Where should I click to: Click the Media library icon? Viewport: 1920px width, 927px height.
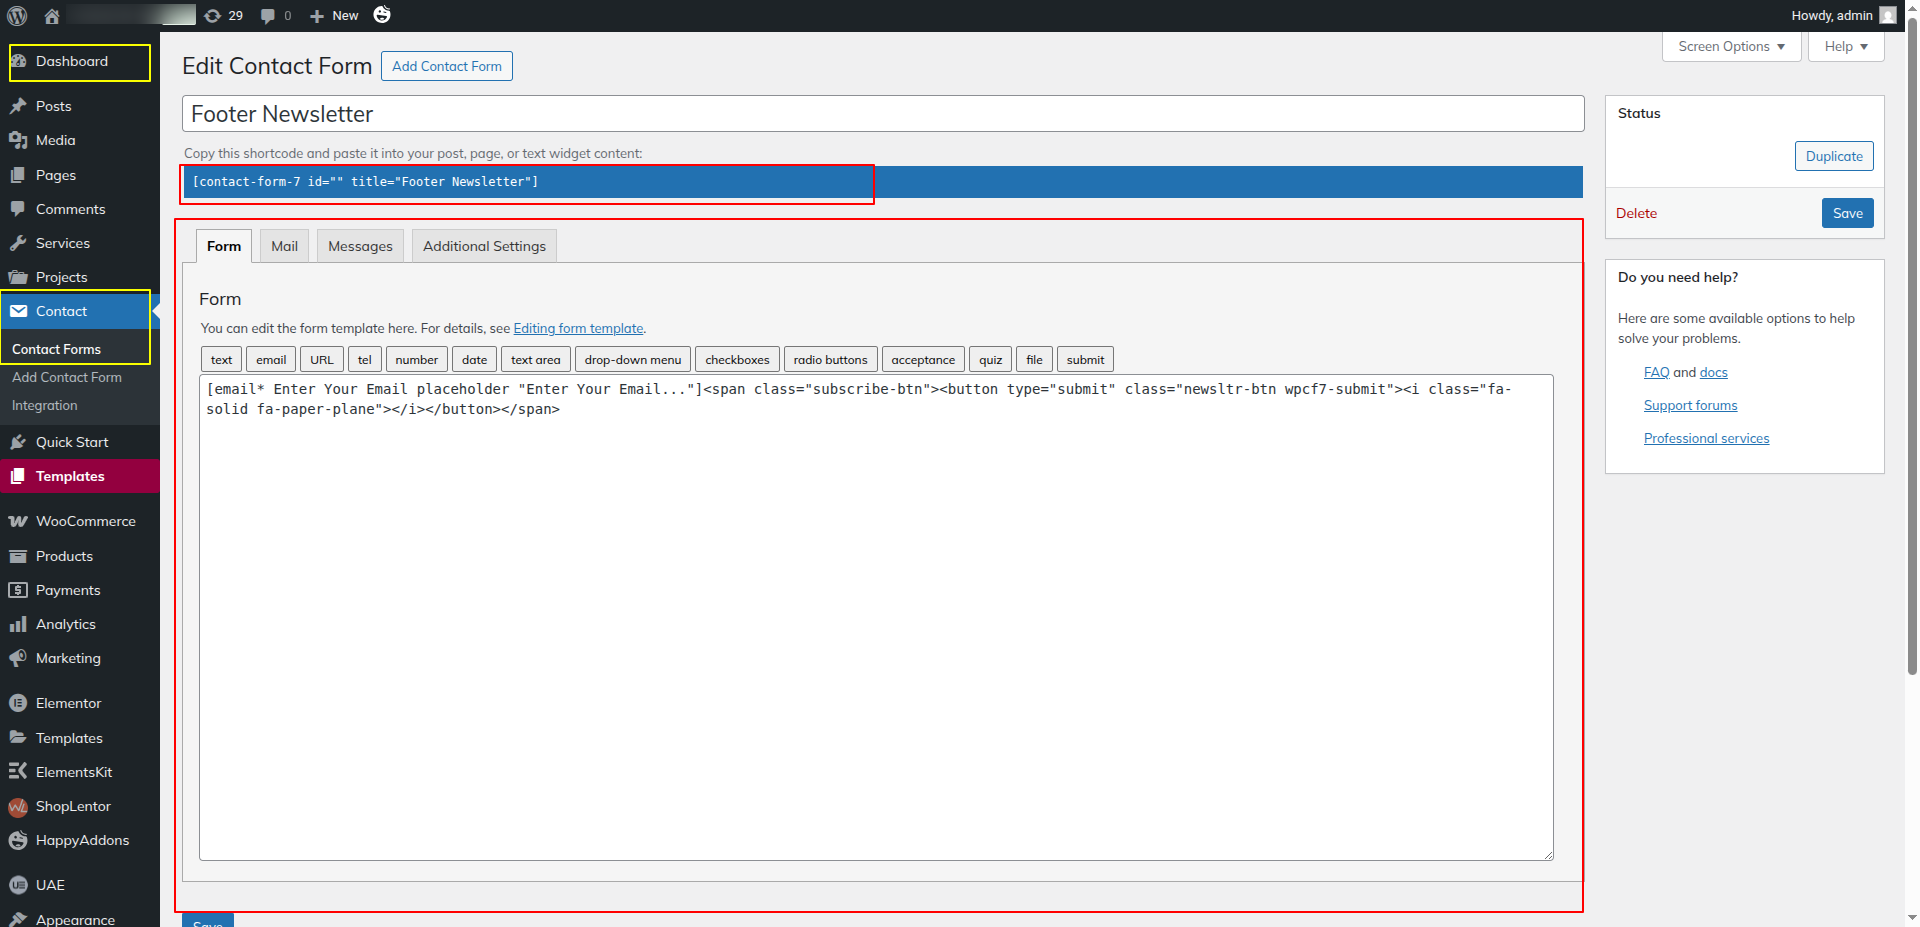click(18, 140)
